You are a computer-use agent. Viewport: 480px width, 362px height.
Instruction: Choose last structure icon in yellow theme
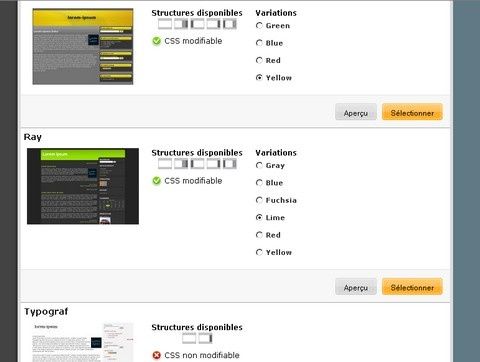[x=230, y=24]
